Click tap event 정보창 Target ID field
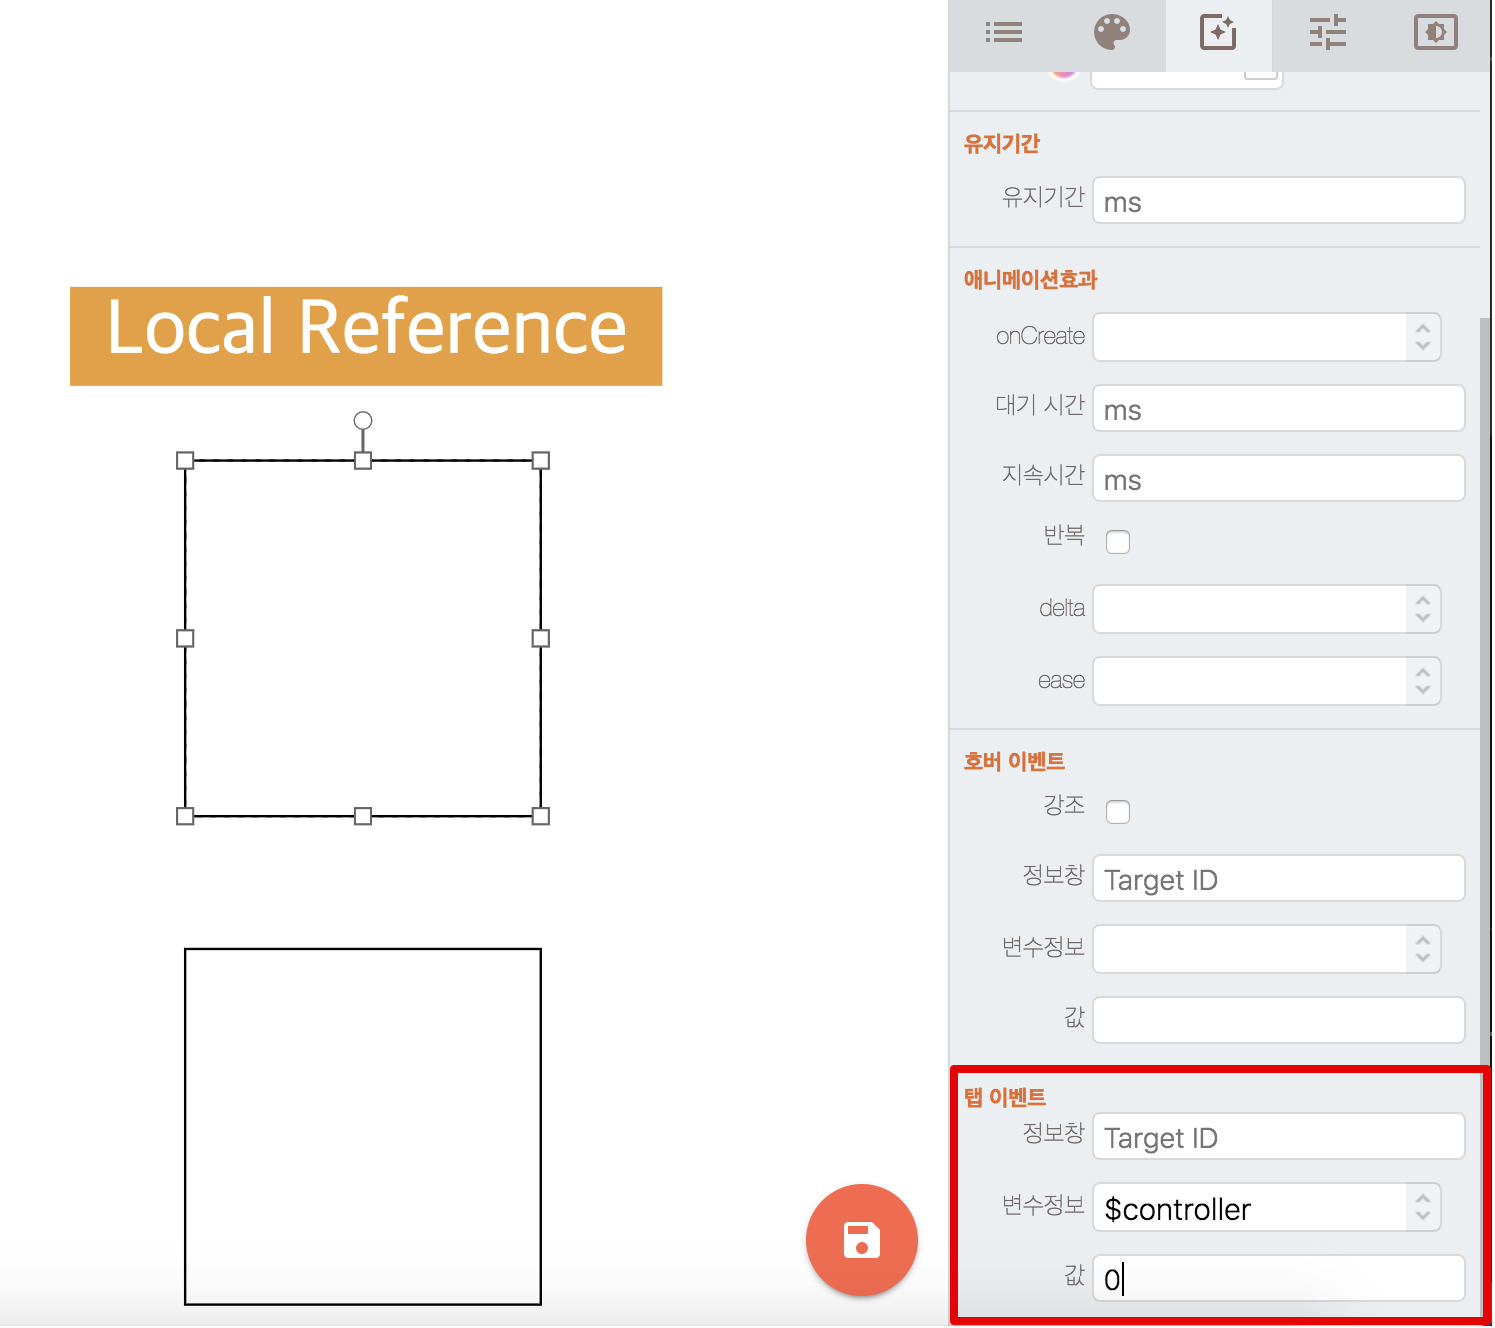Viewport: 1495px width, 1328px height. 1278,1137
